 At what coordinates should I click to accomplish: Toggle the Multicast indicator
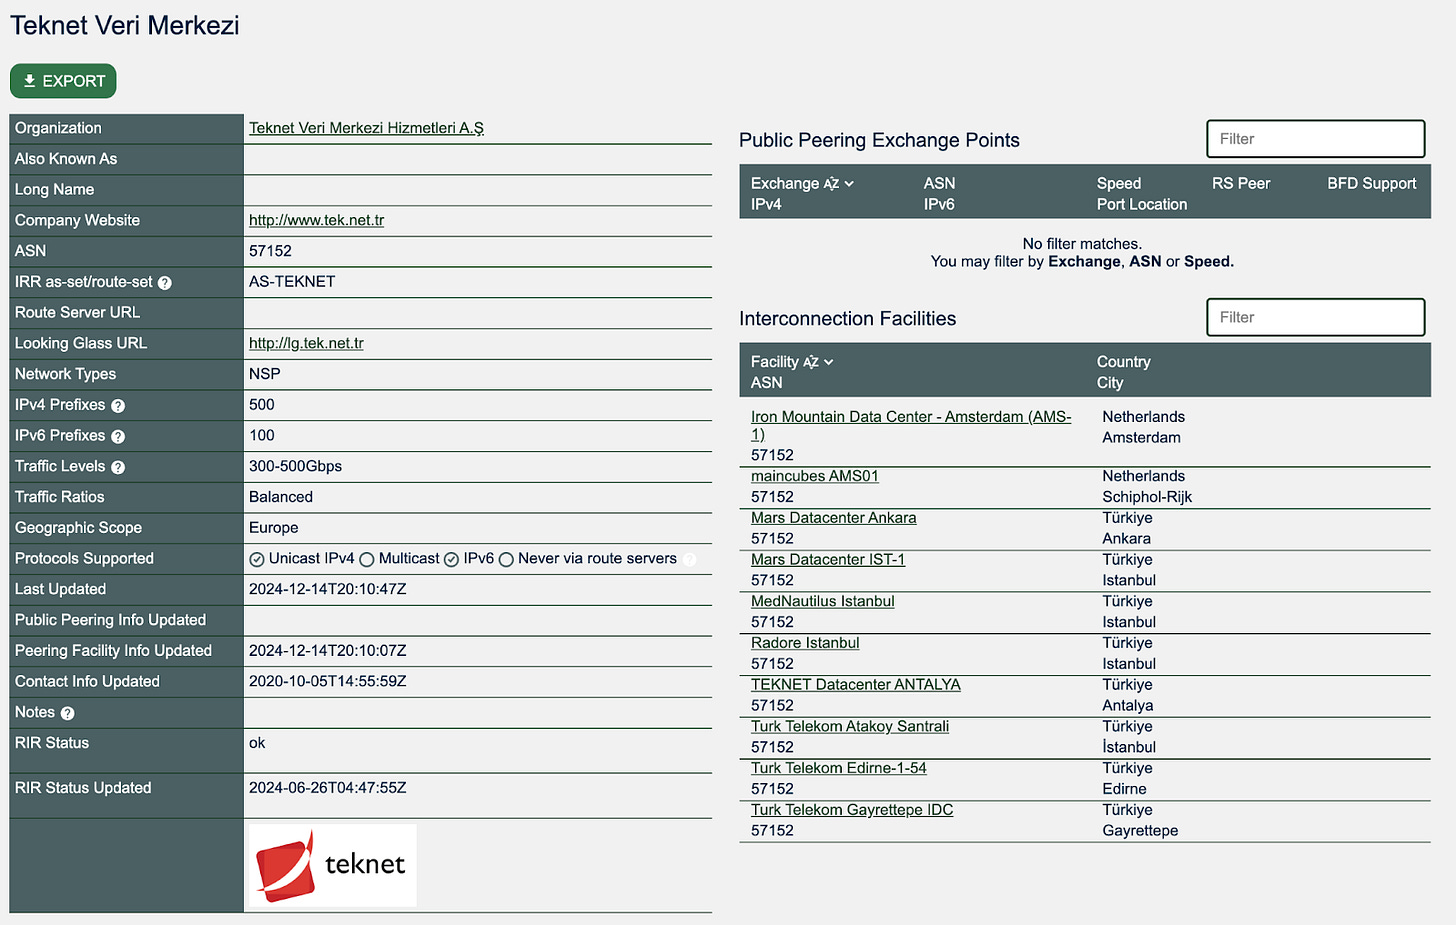click(367, 560)
